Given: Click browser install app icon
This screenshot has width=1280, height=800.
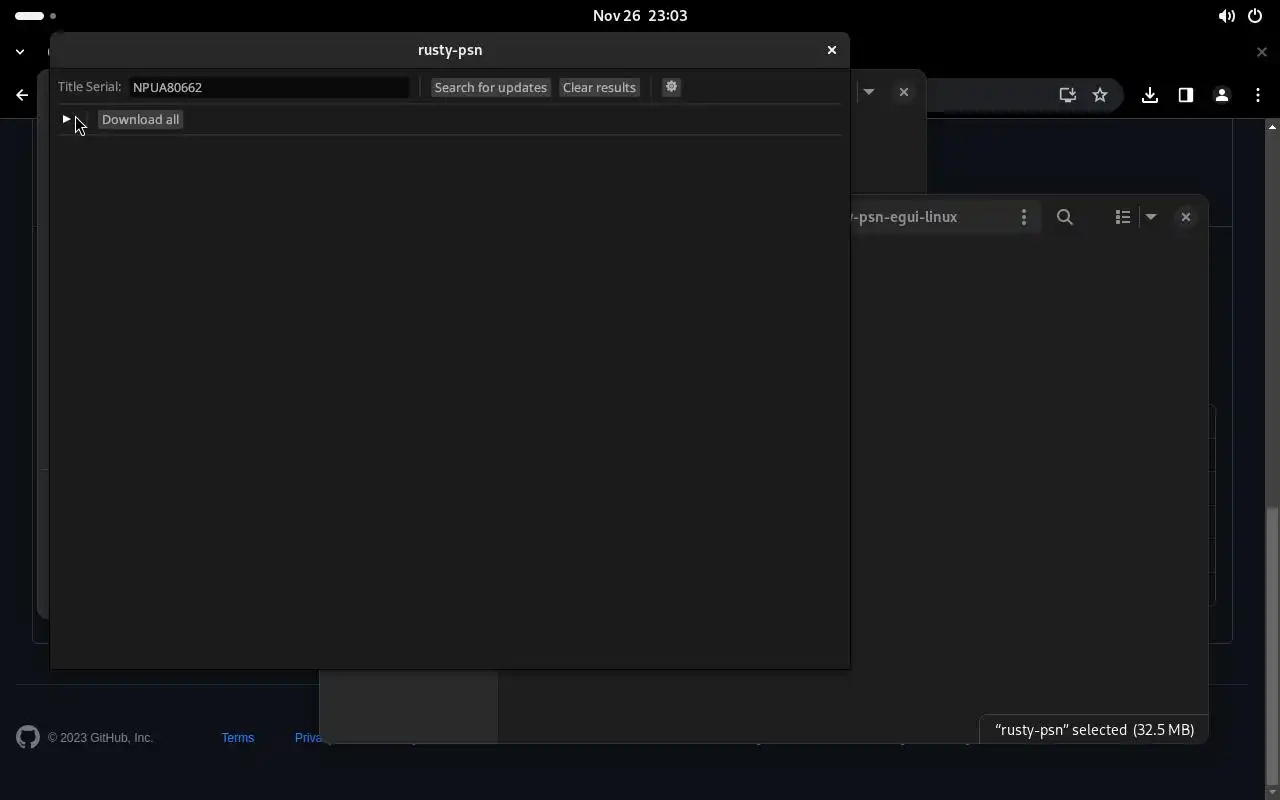Looking at the screenshot, I should (1068, 95).
